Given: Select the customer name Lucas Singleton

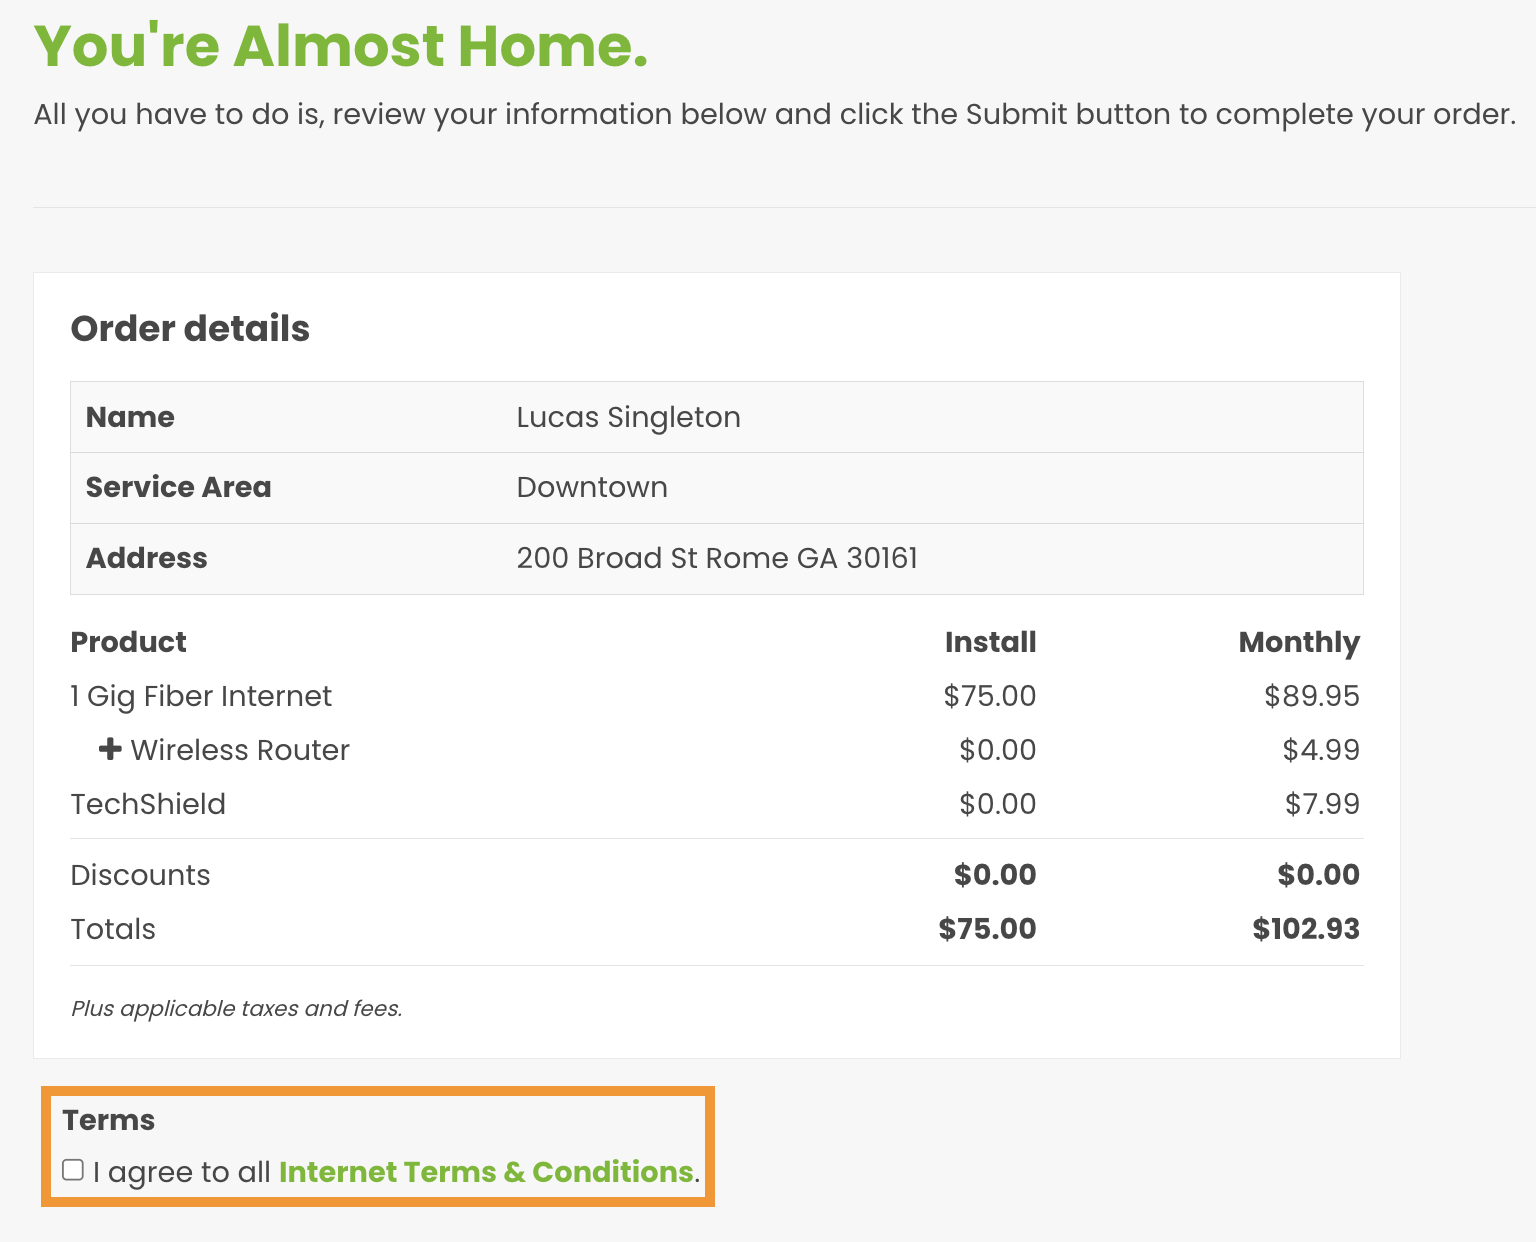Looking at the screenshot, I should [628, 417].
